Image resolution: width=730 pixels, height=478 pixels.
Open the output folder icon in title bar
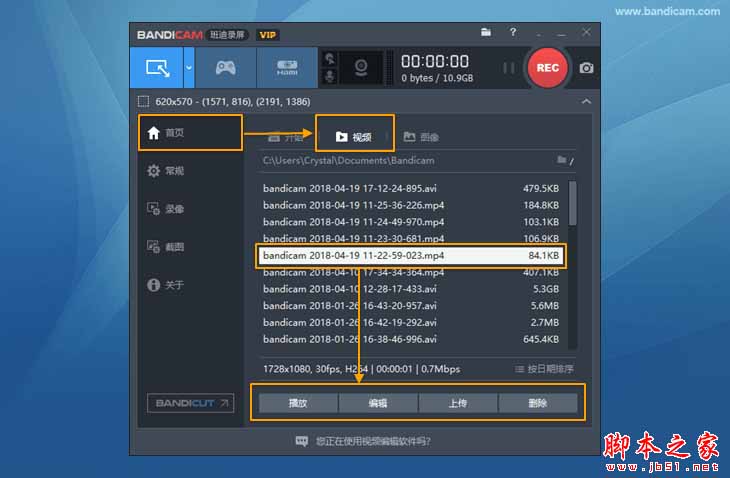(x=486, y=32)
